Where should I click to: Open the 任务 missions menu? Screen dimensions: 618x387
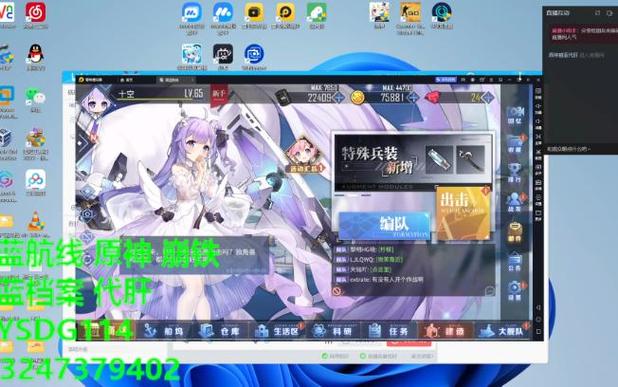coord(390,331)
